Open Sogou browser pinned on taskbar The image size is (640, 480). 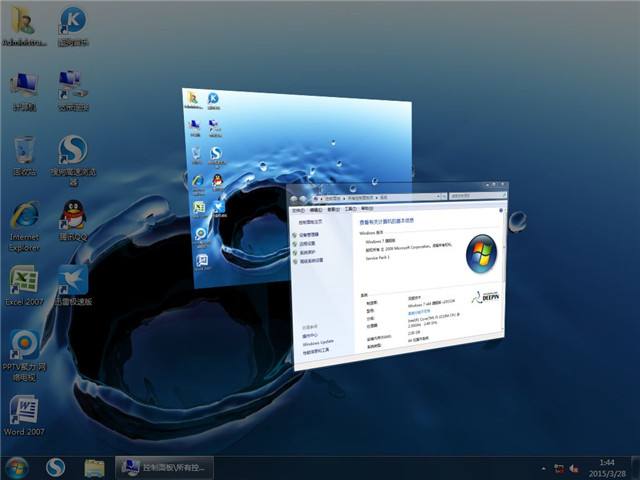click(56, 468)
